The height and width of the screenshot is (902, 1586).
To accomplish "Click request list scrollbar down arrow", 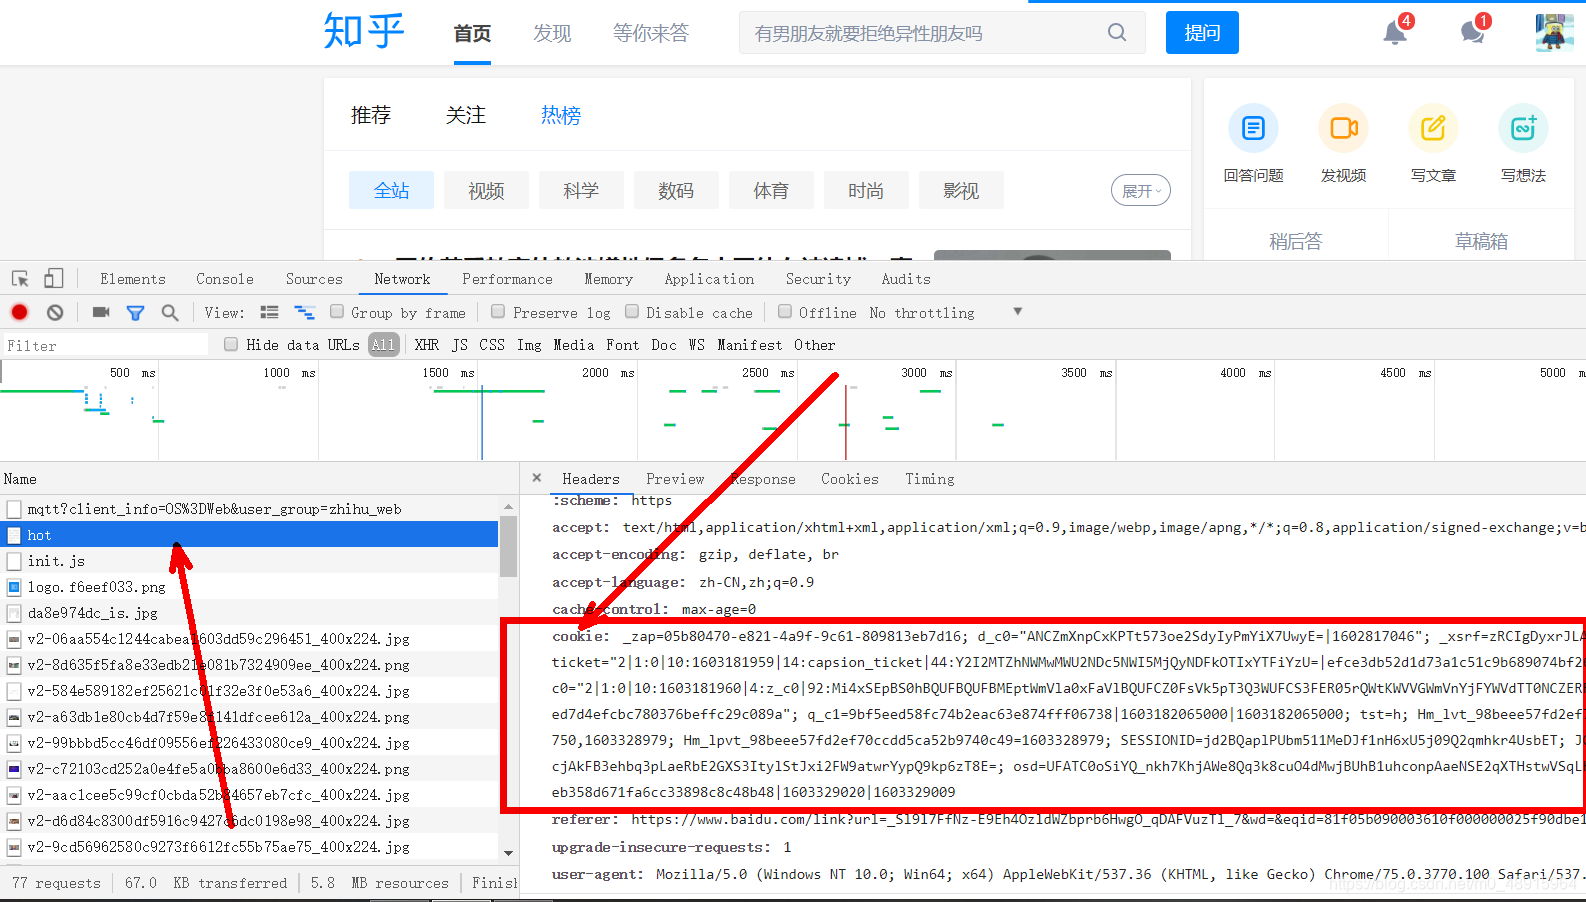I will pos(508,853).
